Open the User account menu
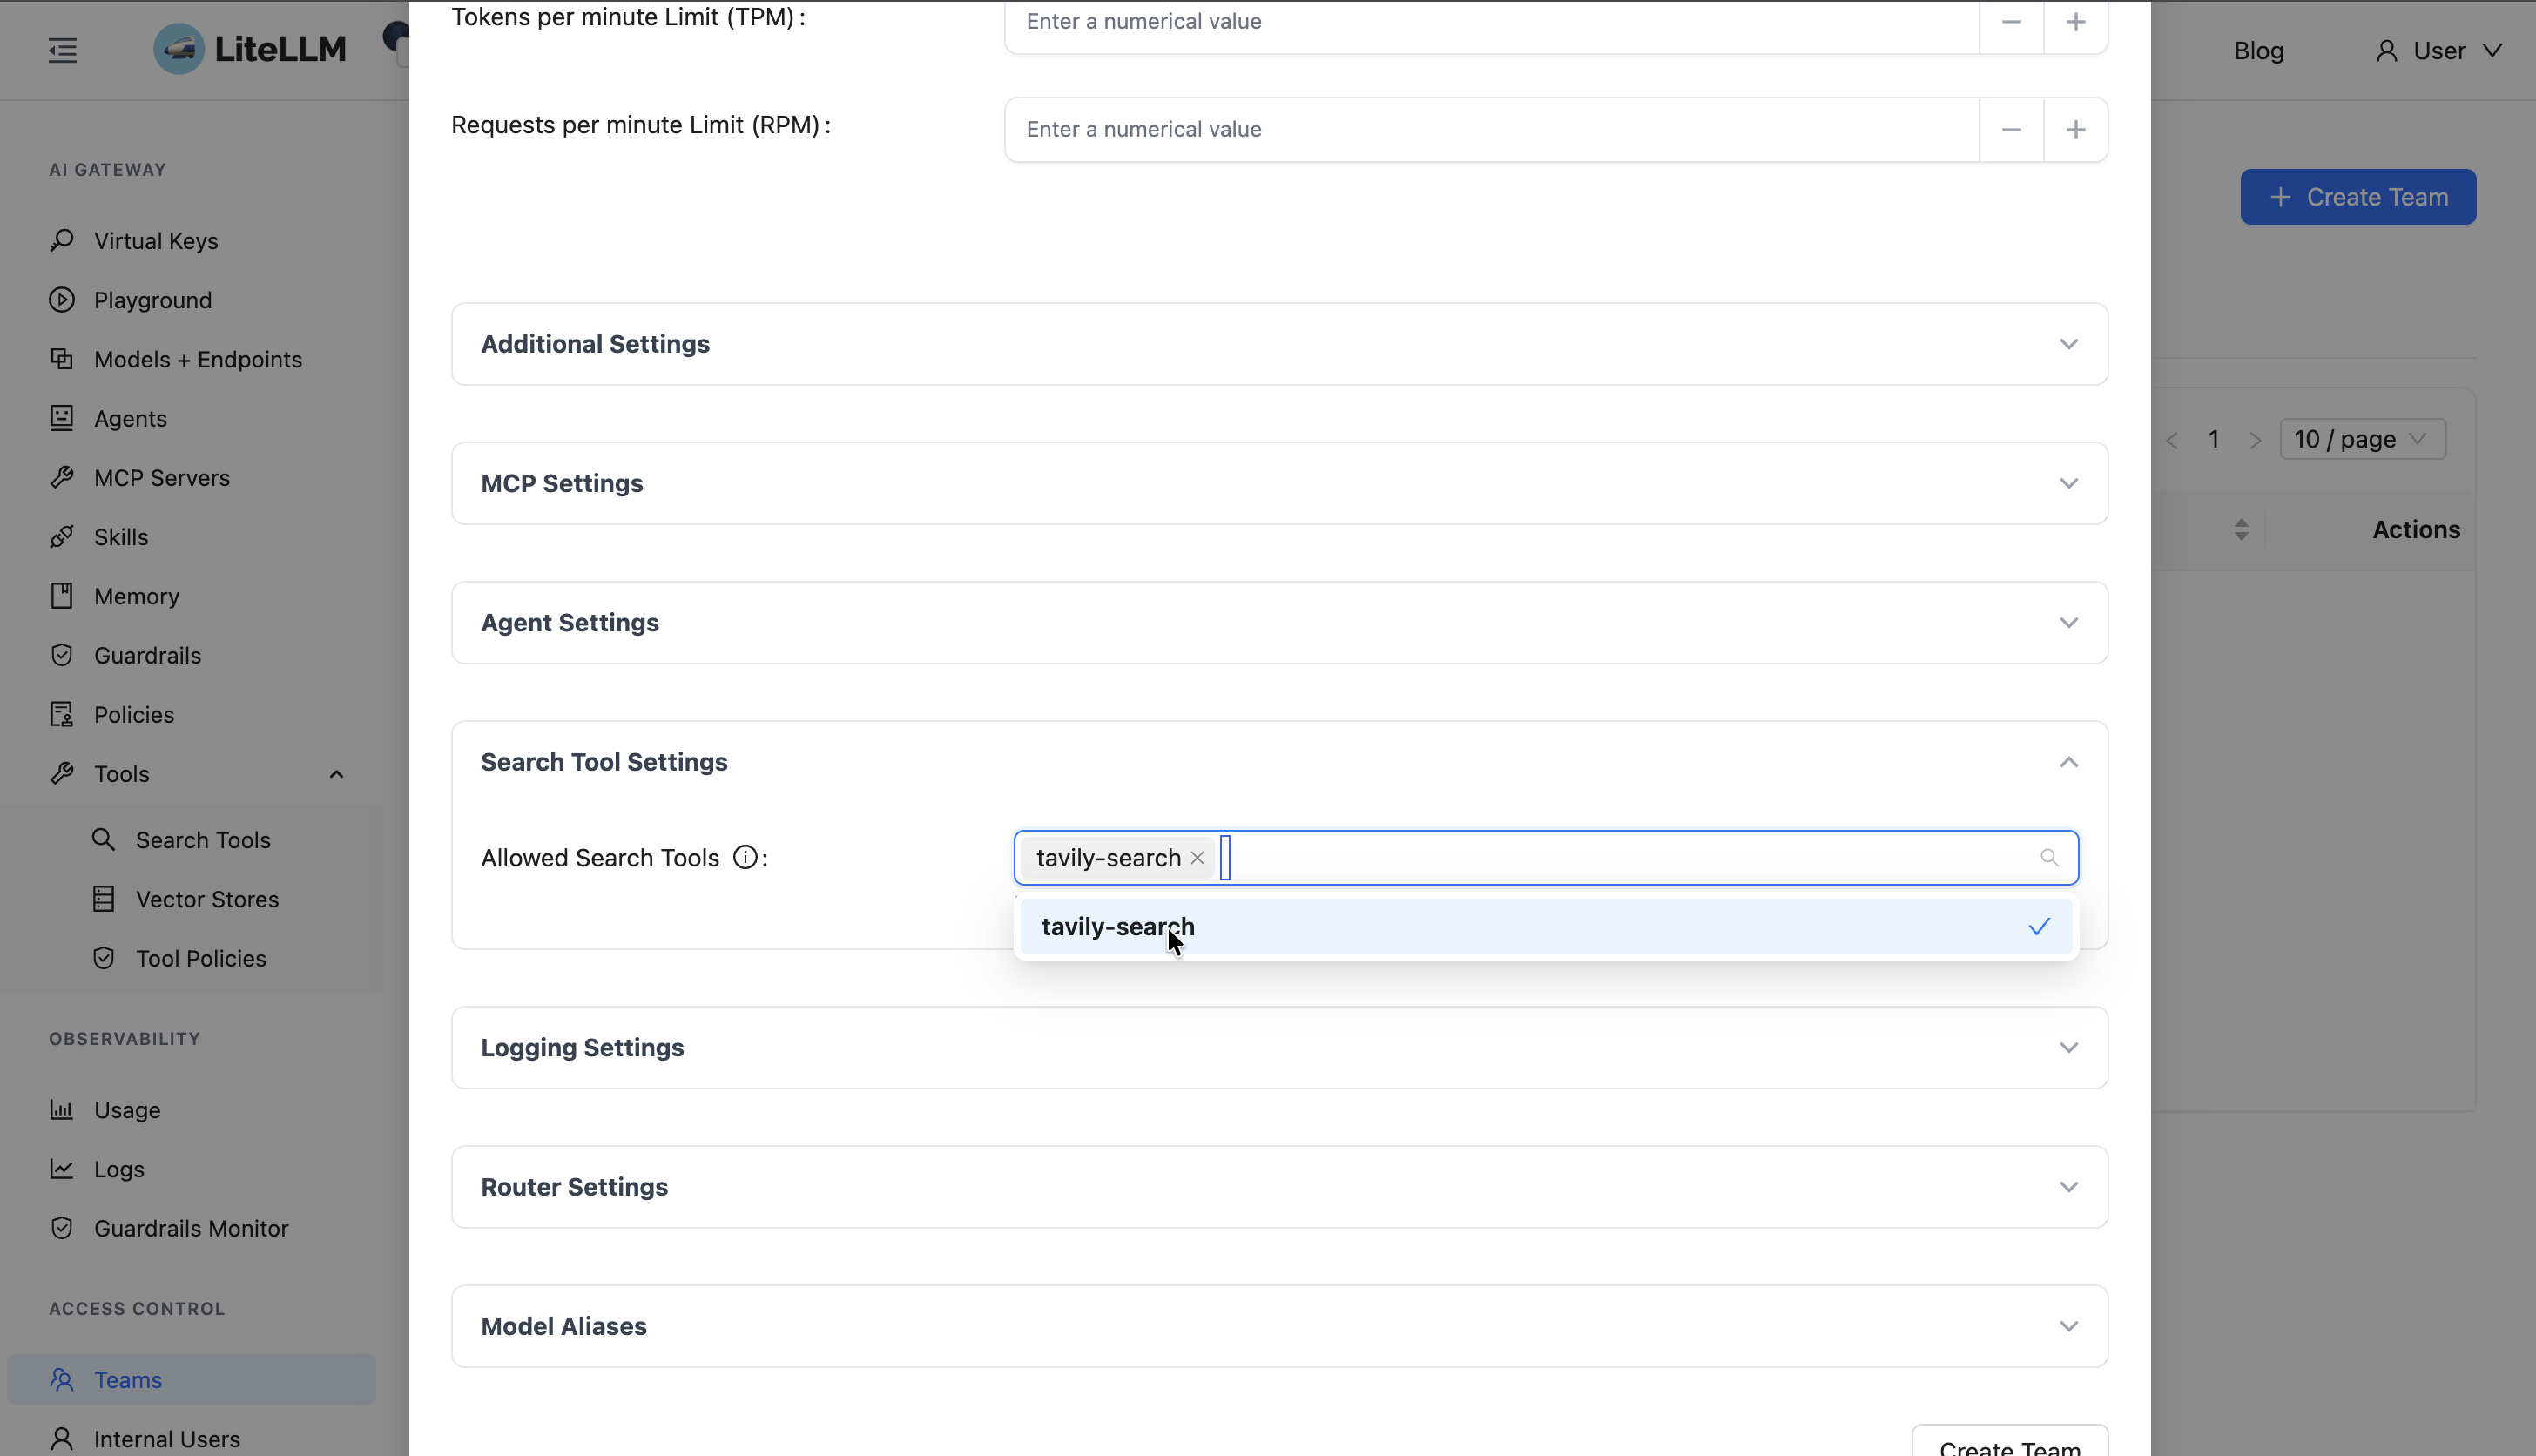 click(x=2439, y=51)
